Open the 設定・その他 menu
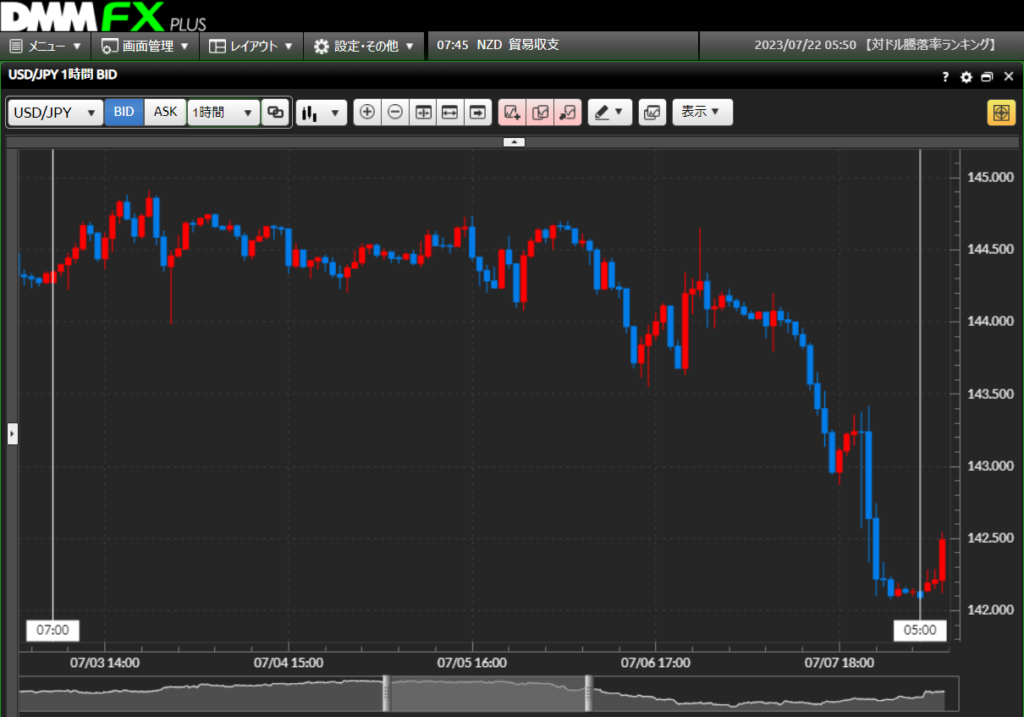The image size is (1024, 717). click(364, 45)
